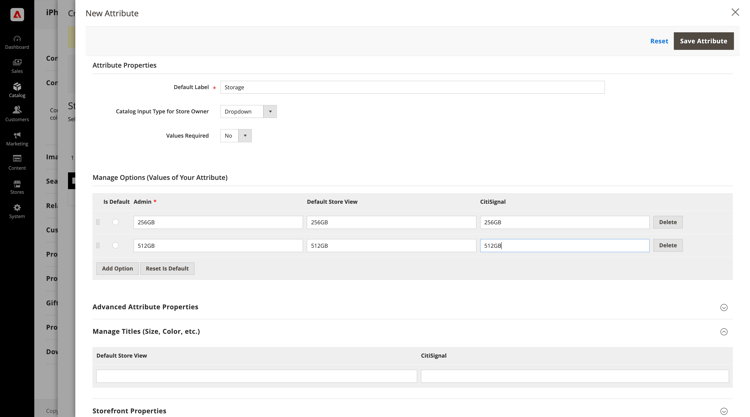Click Add Option button
This screenshot has width=750, height=417.
tap(117, 268)
